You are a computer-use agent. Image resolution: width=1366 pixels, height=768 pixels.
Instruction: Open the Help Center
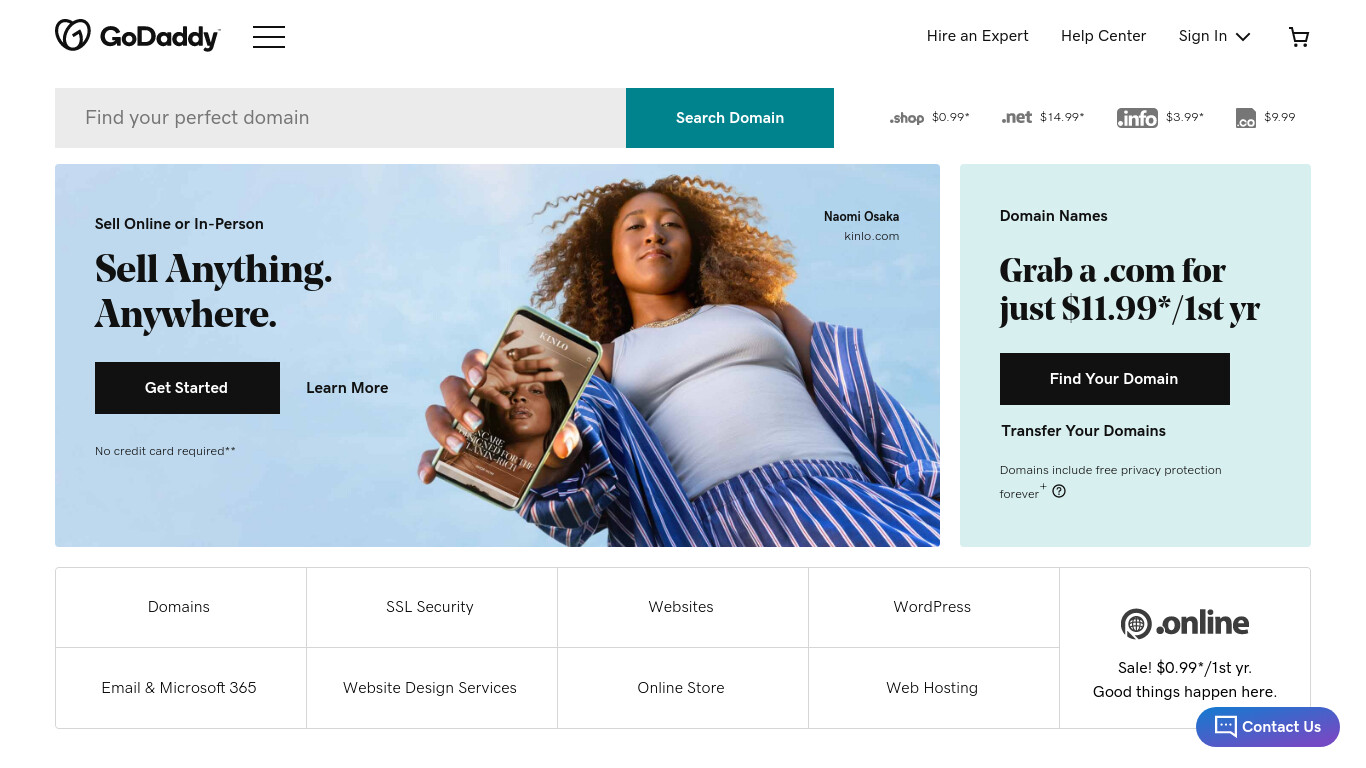1103,36
